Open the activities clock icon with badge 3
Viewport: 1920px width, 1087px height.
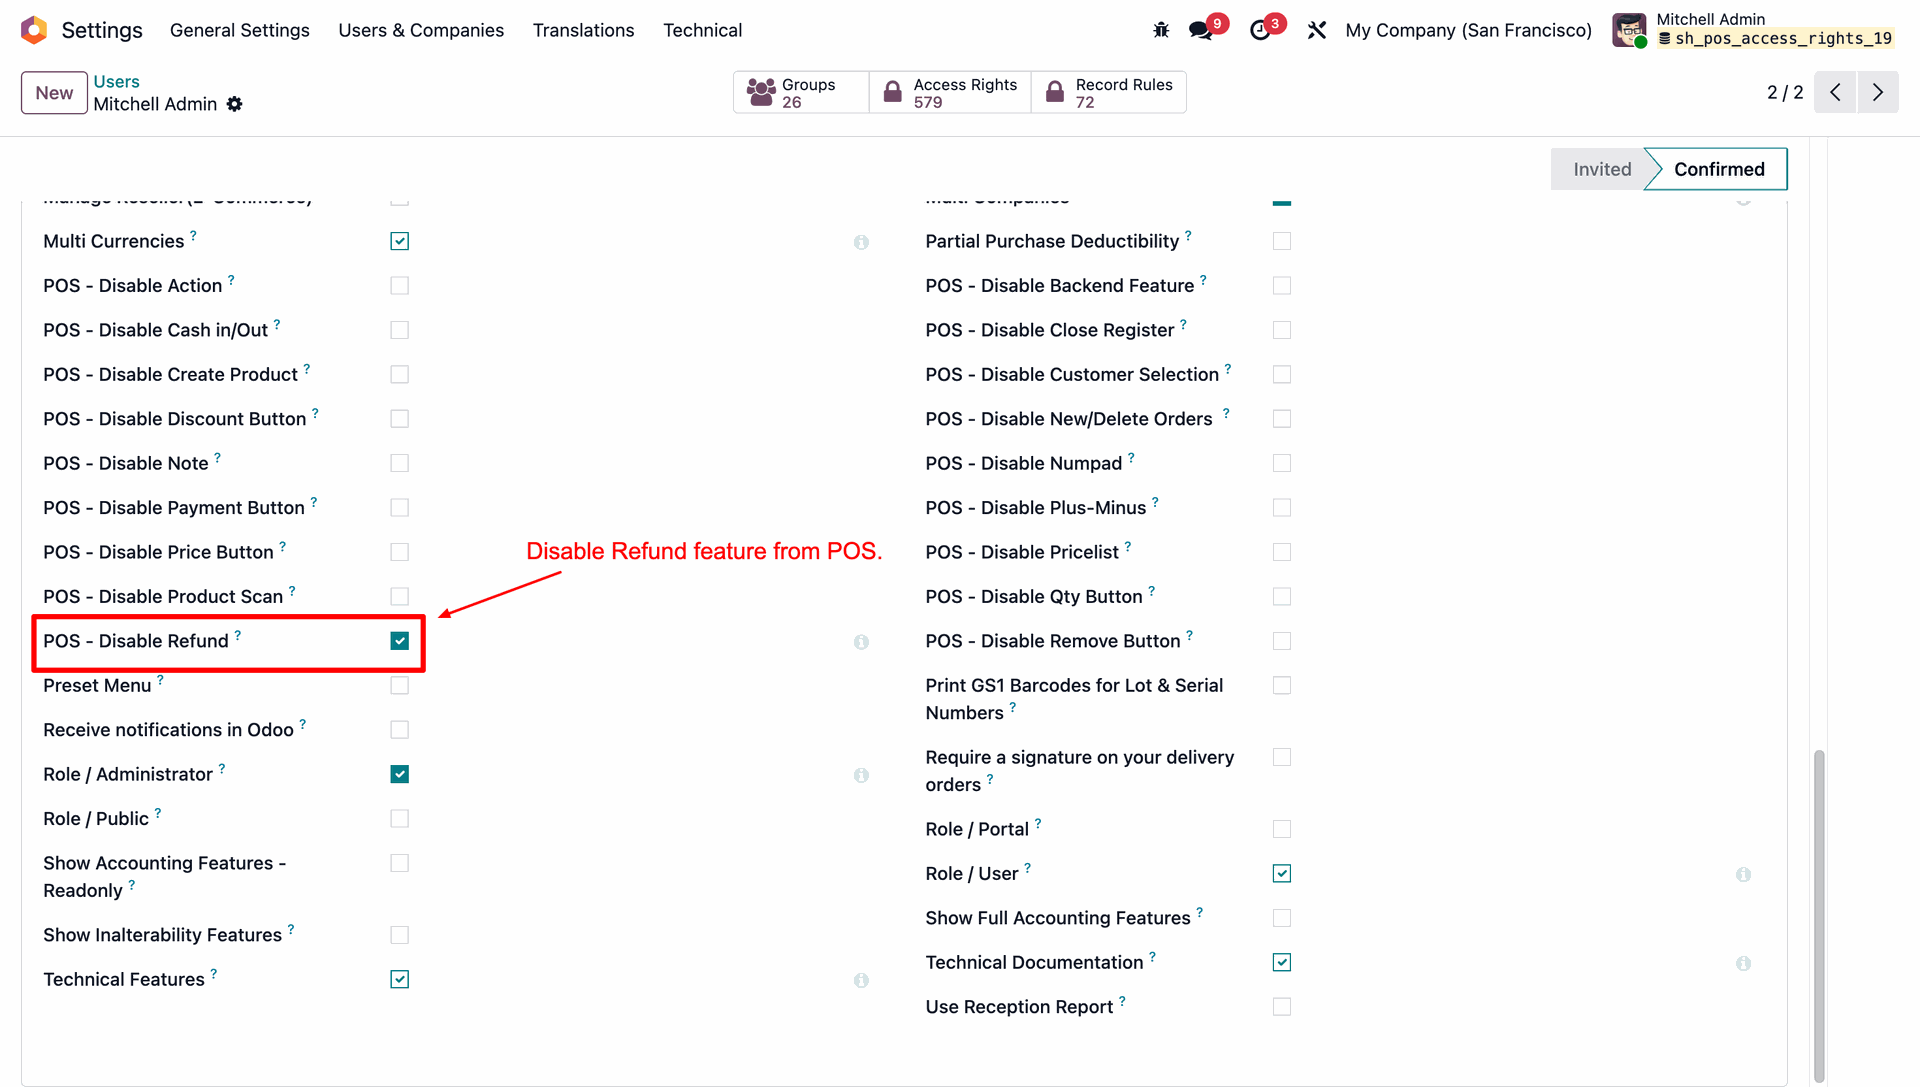pos(1260,30)
